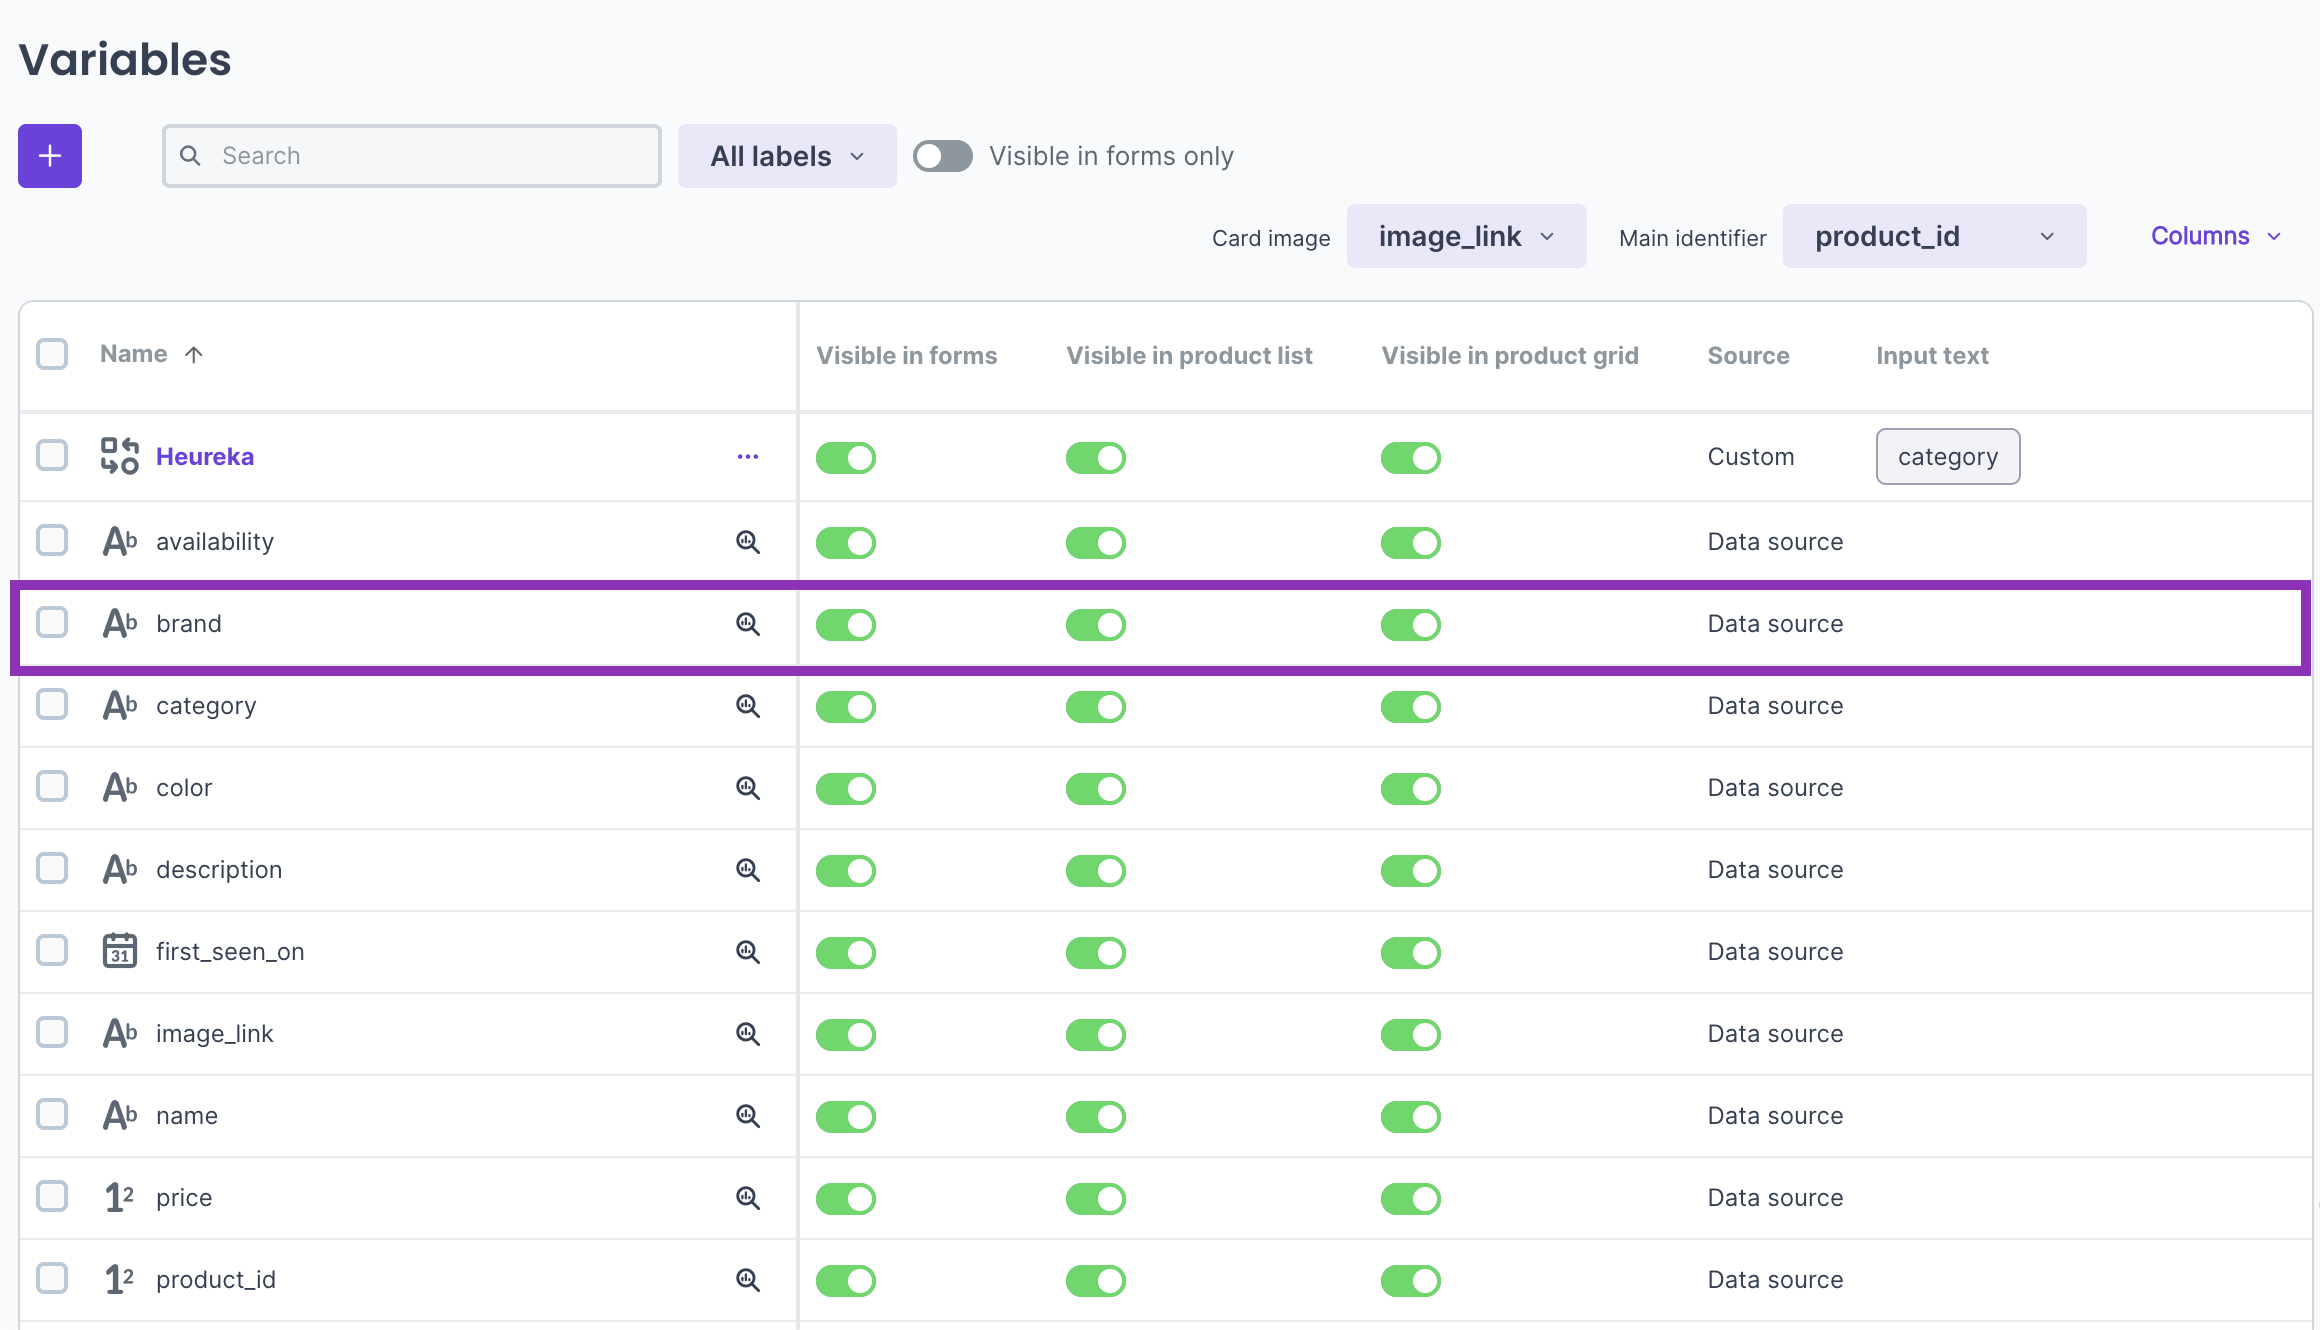
Task: Inspect values icon for brand row
Action: pyautogui.click(x=747, y=624)
